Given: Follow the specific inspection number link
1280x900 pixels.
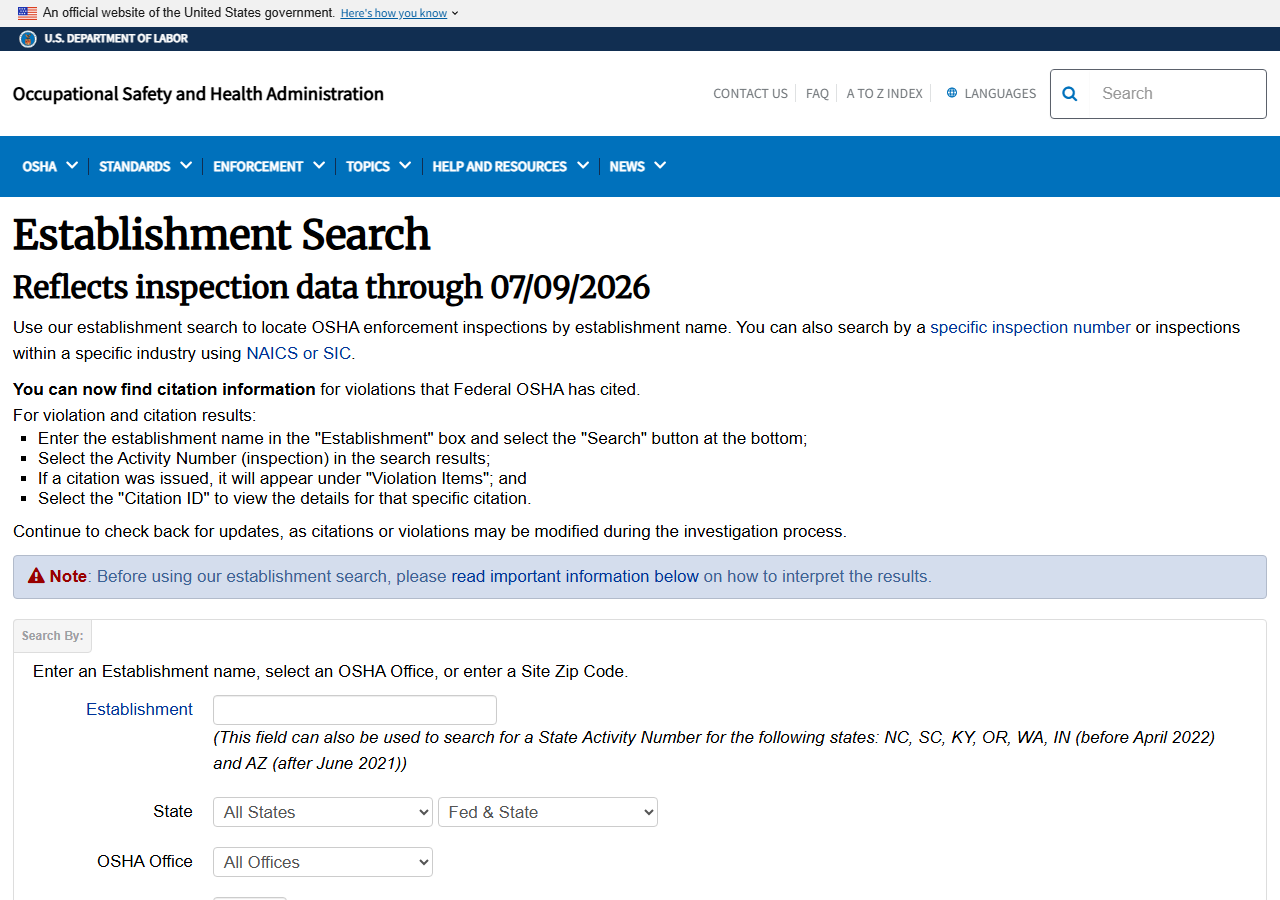Looking at the screenshot, I should click(x=1030, y=327).
